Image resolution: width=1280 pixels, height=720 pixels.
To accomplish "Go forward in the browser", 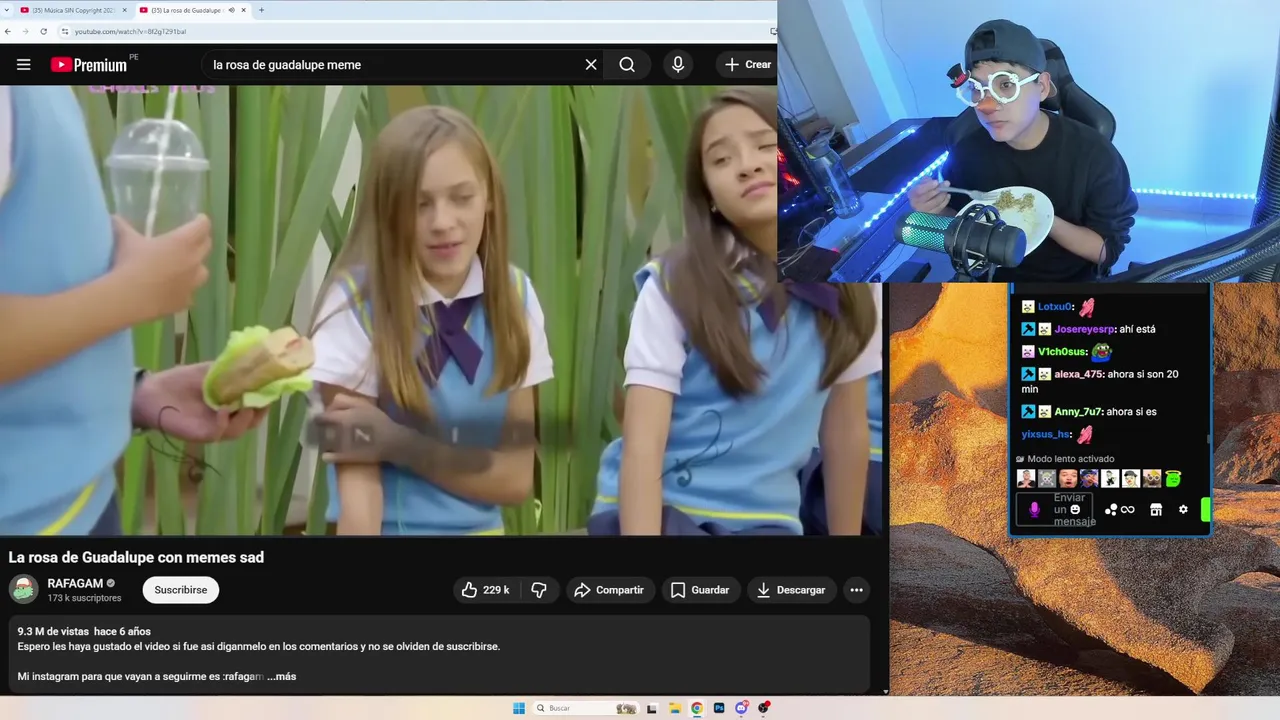I will (26, 31).
